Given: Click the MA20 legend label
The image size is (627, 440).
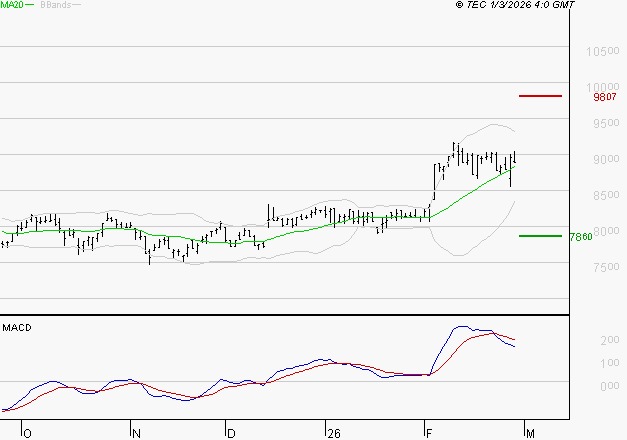Looking at the screenshot, I should (x=12, y=5).
